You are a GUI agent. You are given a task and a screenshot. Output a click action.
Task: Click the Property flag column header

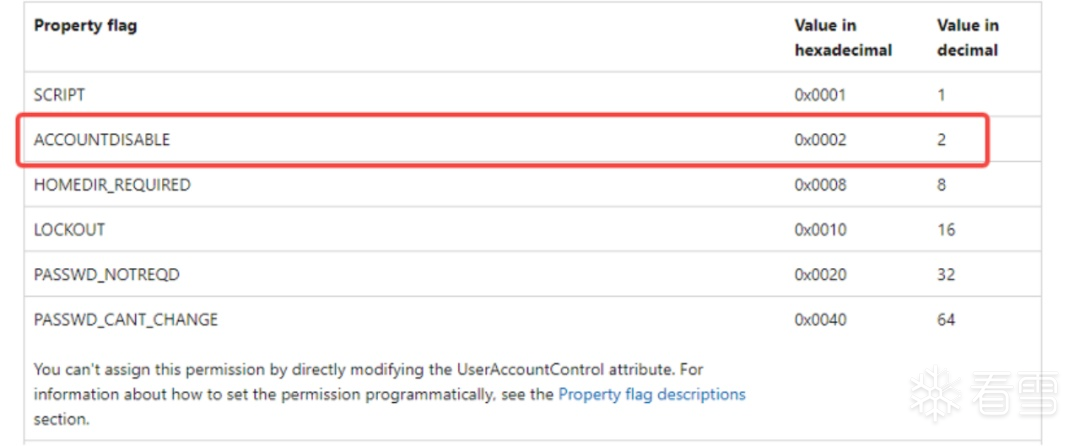point(85,25)
